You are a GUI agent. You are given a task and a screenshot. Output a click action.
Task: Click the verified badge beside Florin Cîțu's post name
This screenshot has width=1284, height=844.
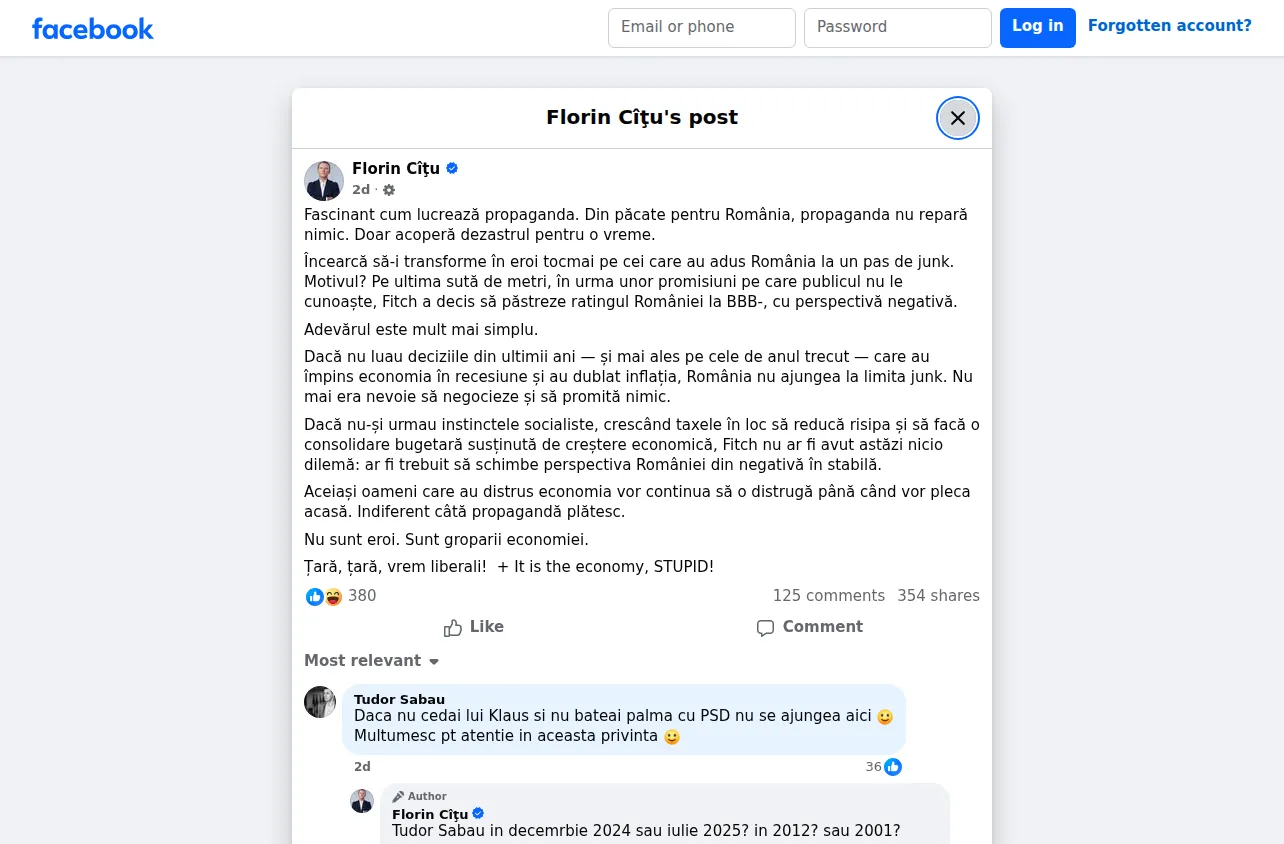[x=452, y=168]
